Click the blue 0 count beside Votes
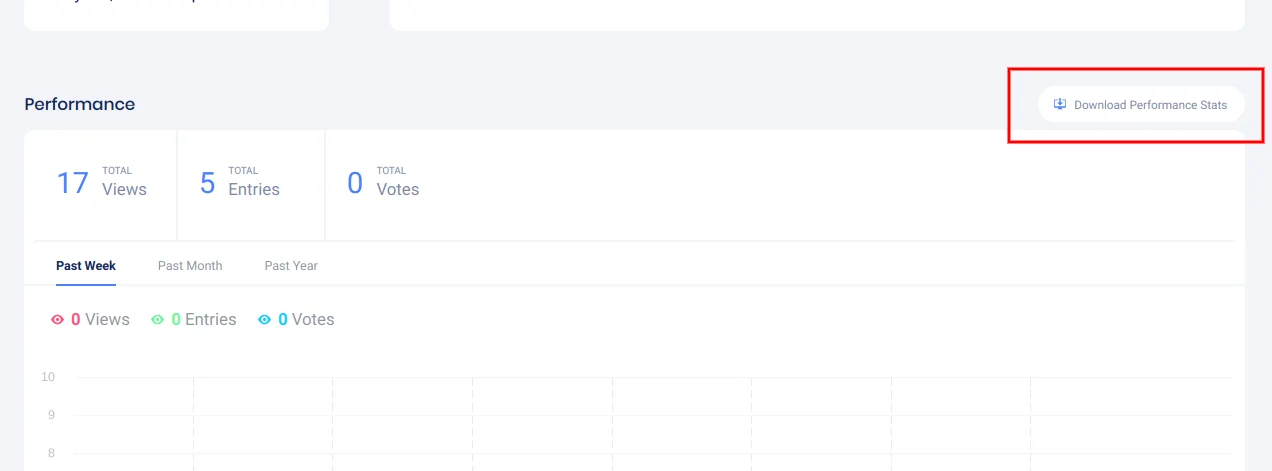1272x471 pixels. [283, 320]
